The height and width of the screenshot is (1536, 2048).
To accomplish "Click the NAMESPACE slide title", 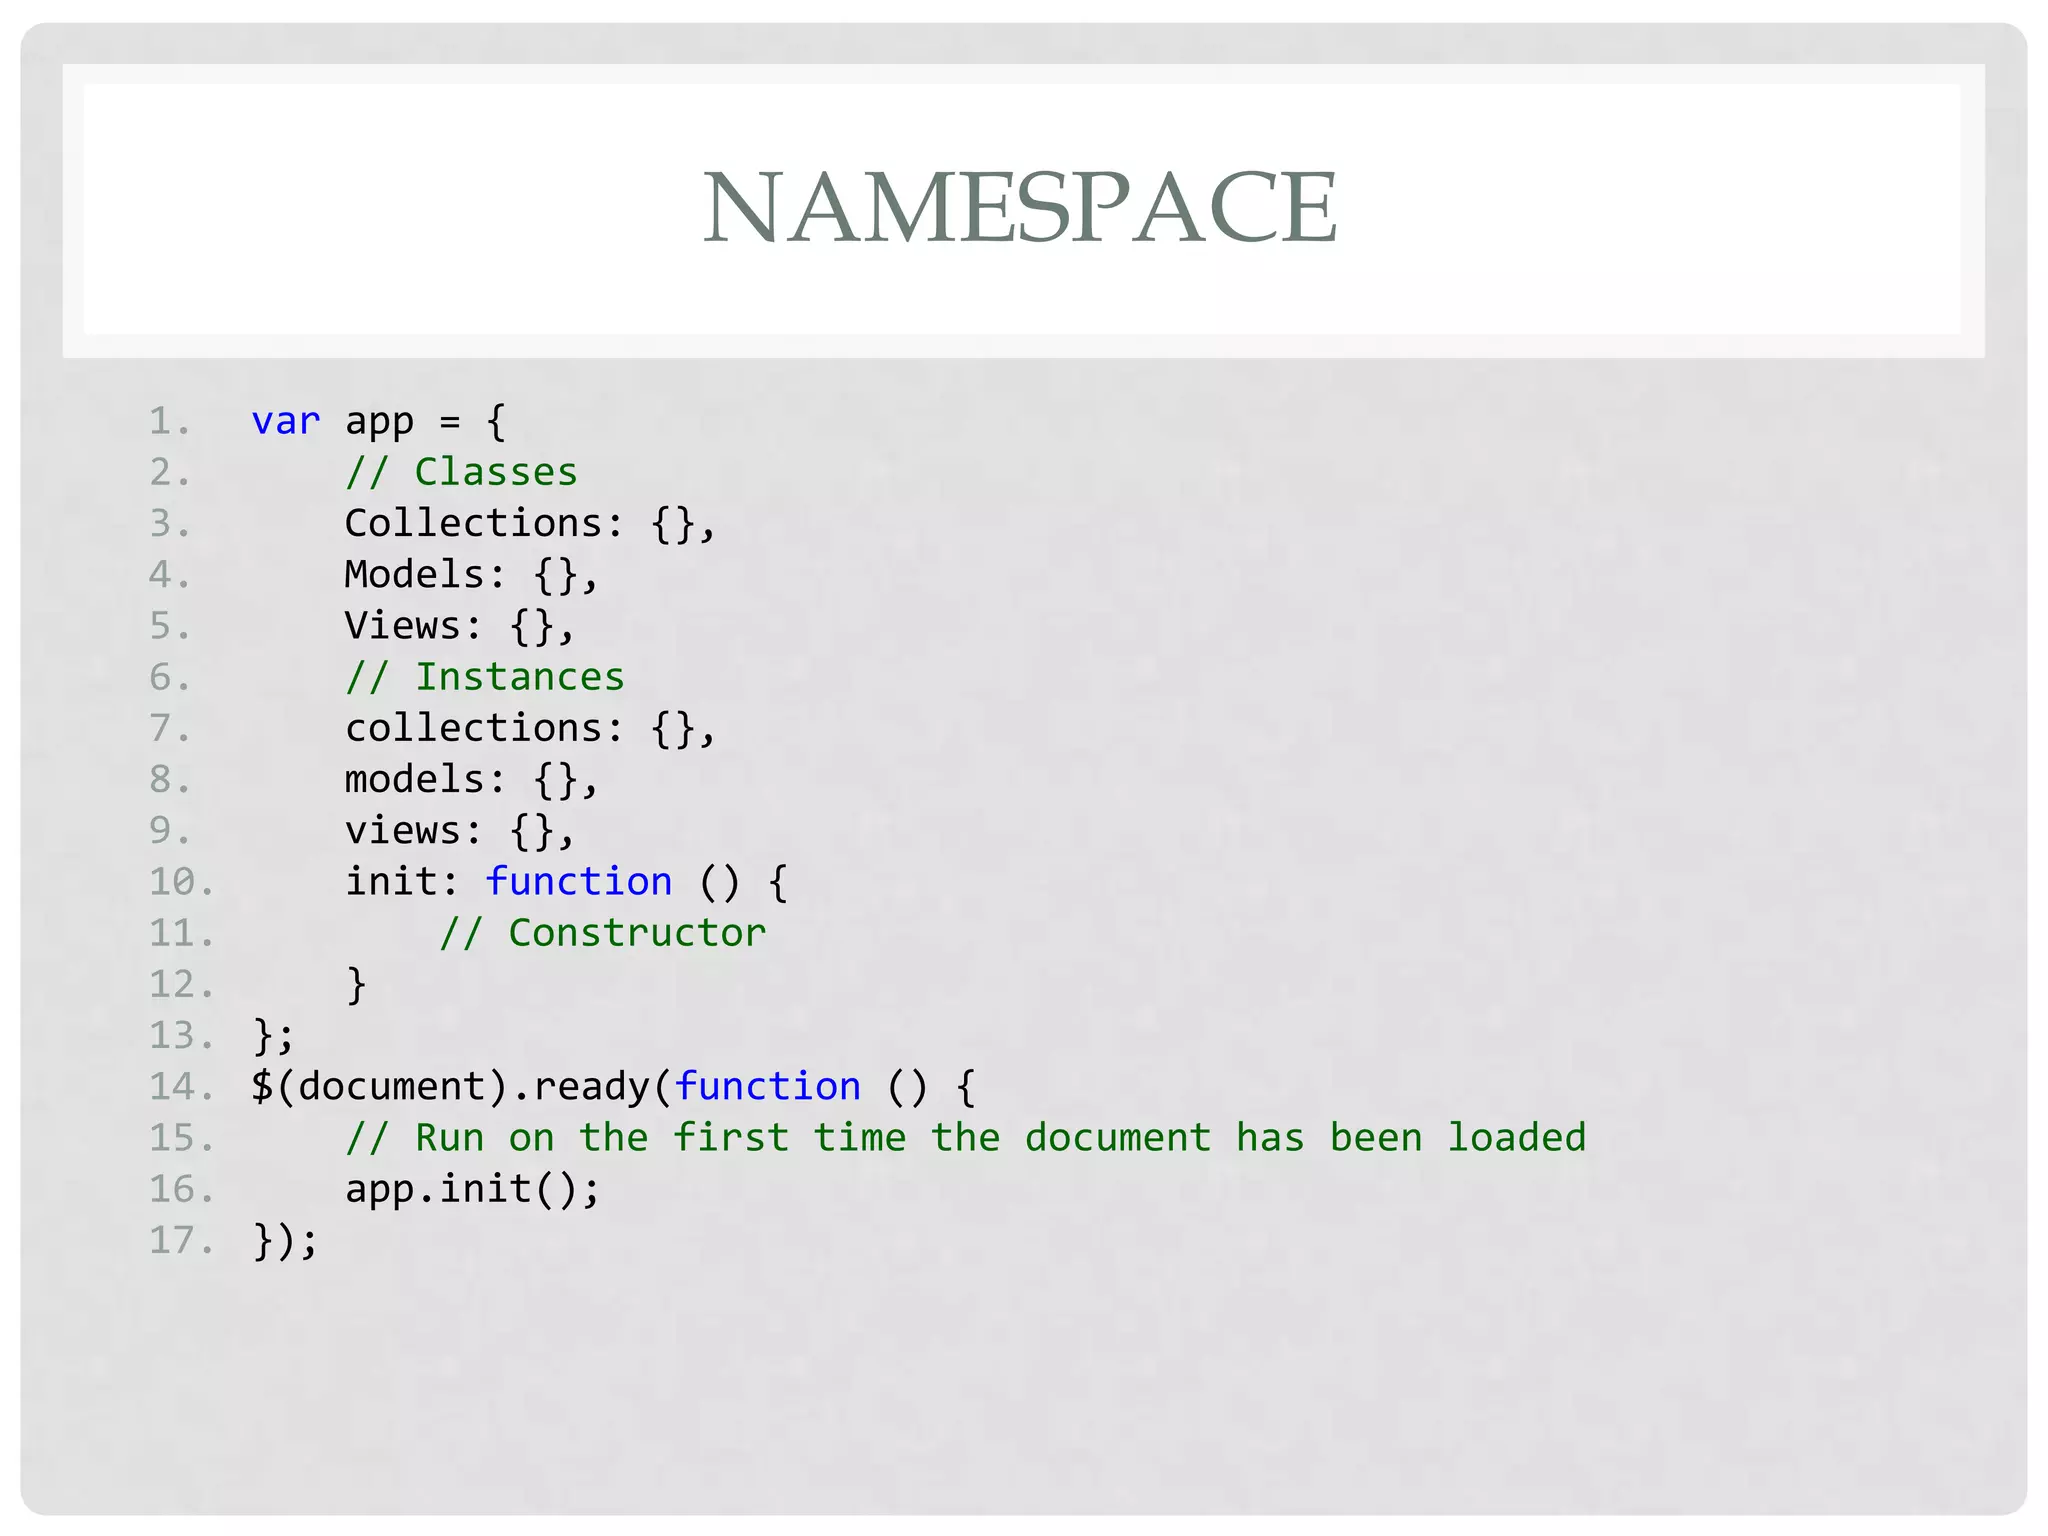I will click(x=1020, y=207).
